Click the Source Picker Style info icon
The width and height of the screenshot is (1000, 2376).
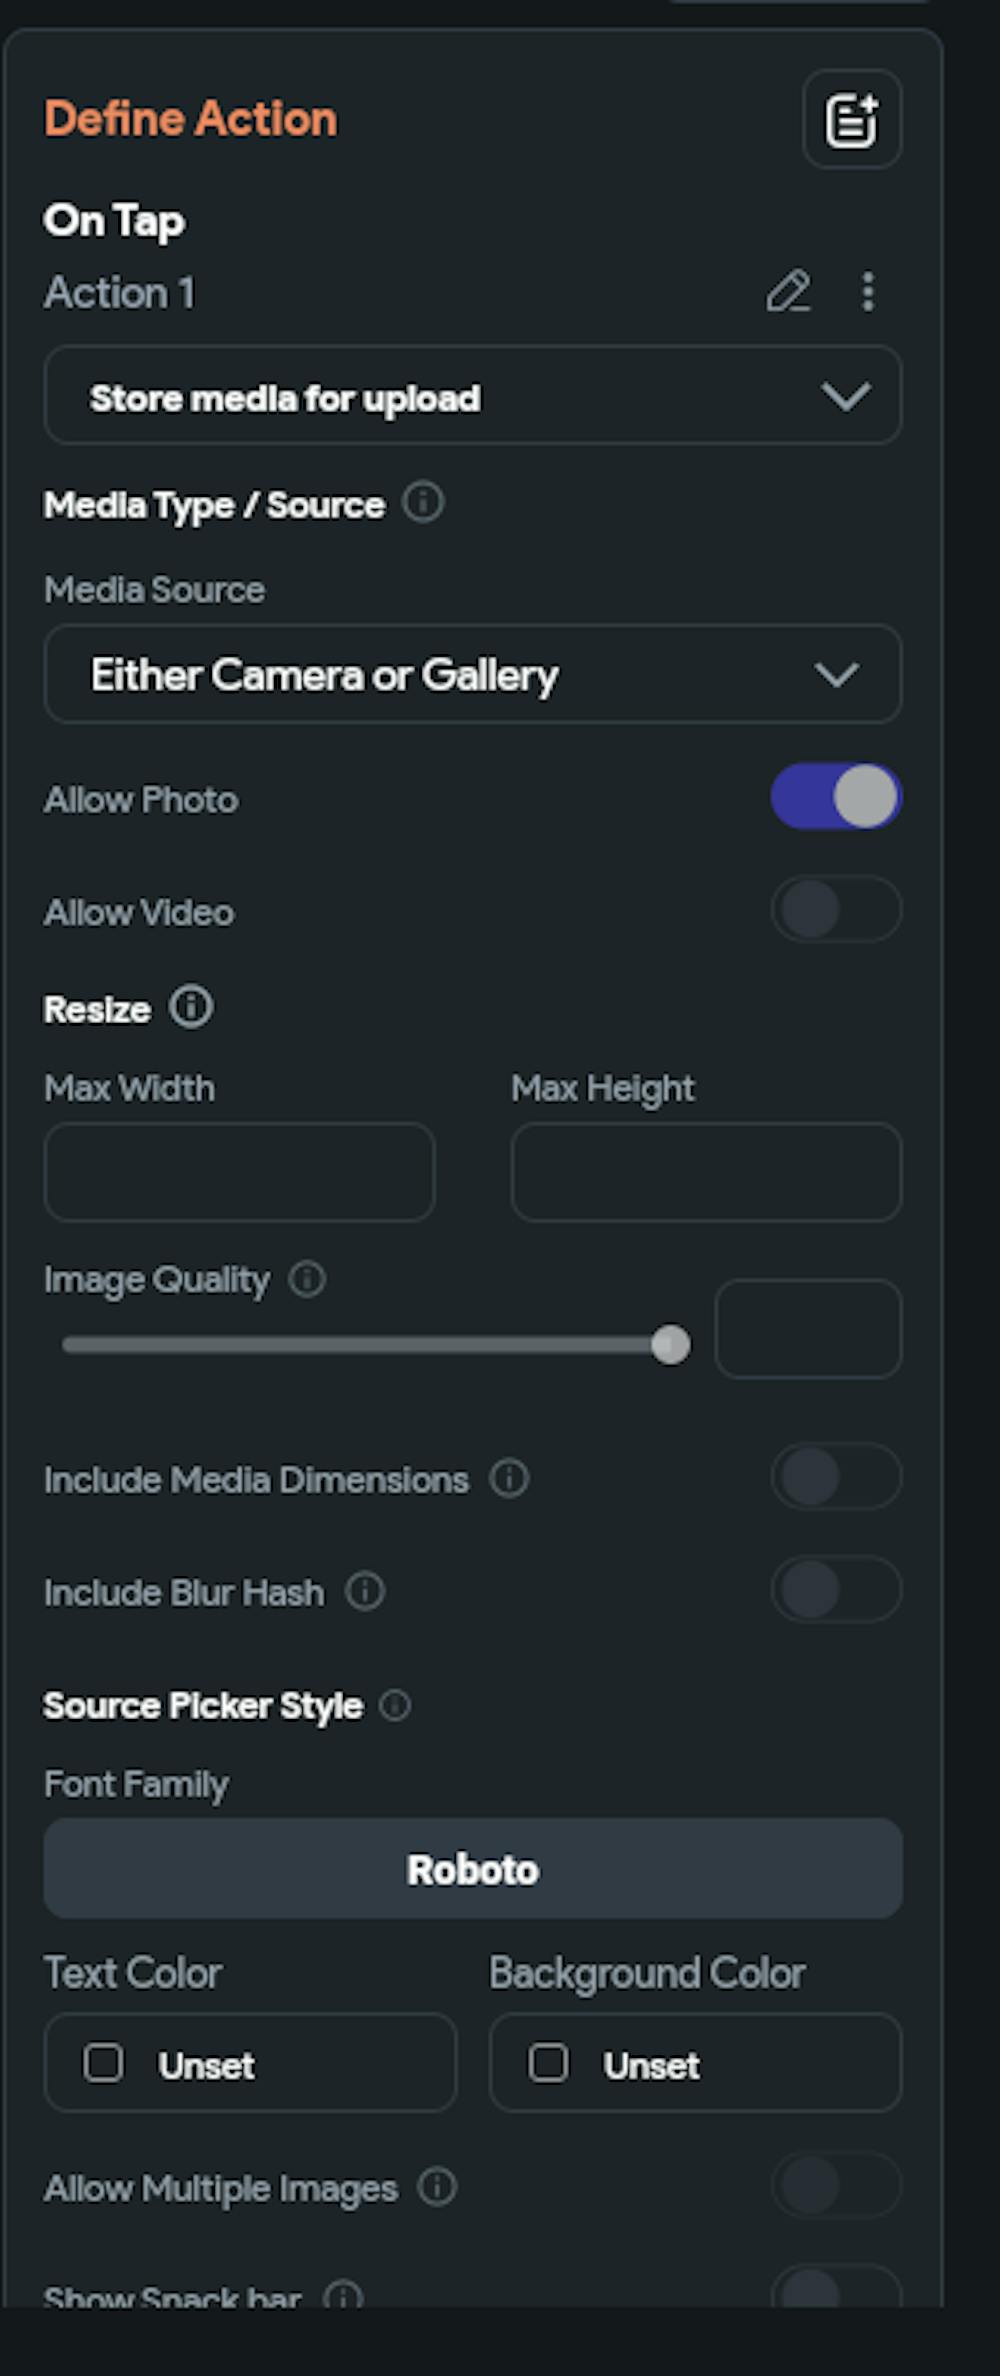click(x=395, y=1705)
